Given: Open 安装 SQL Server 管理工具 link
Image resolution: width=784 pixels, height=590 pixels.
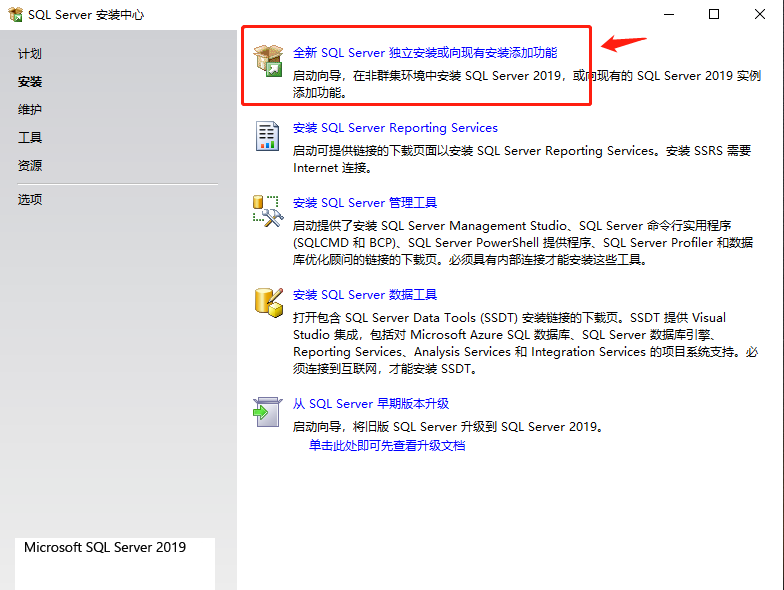Looking at the screenshot, I should tap(364, 202).
